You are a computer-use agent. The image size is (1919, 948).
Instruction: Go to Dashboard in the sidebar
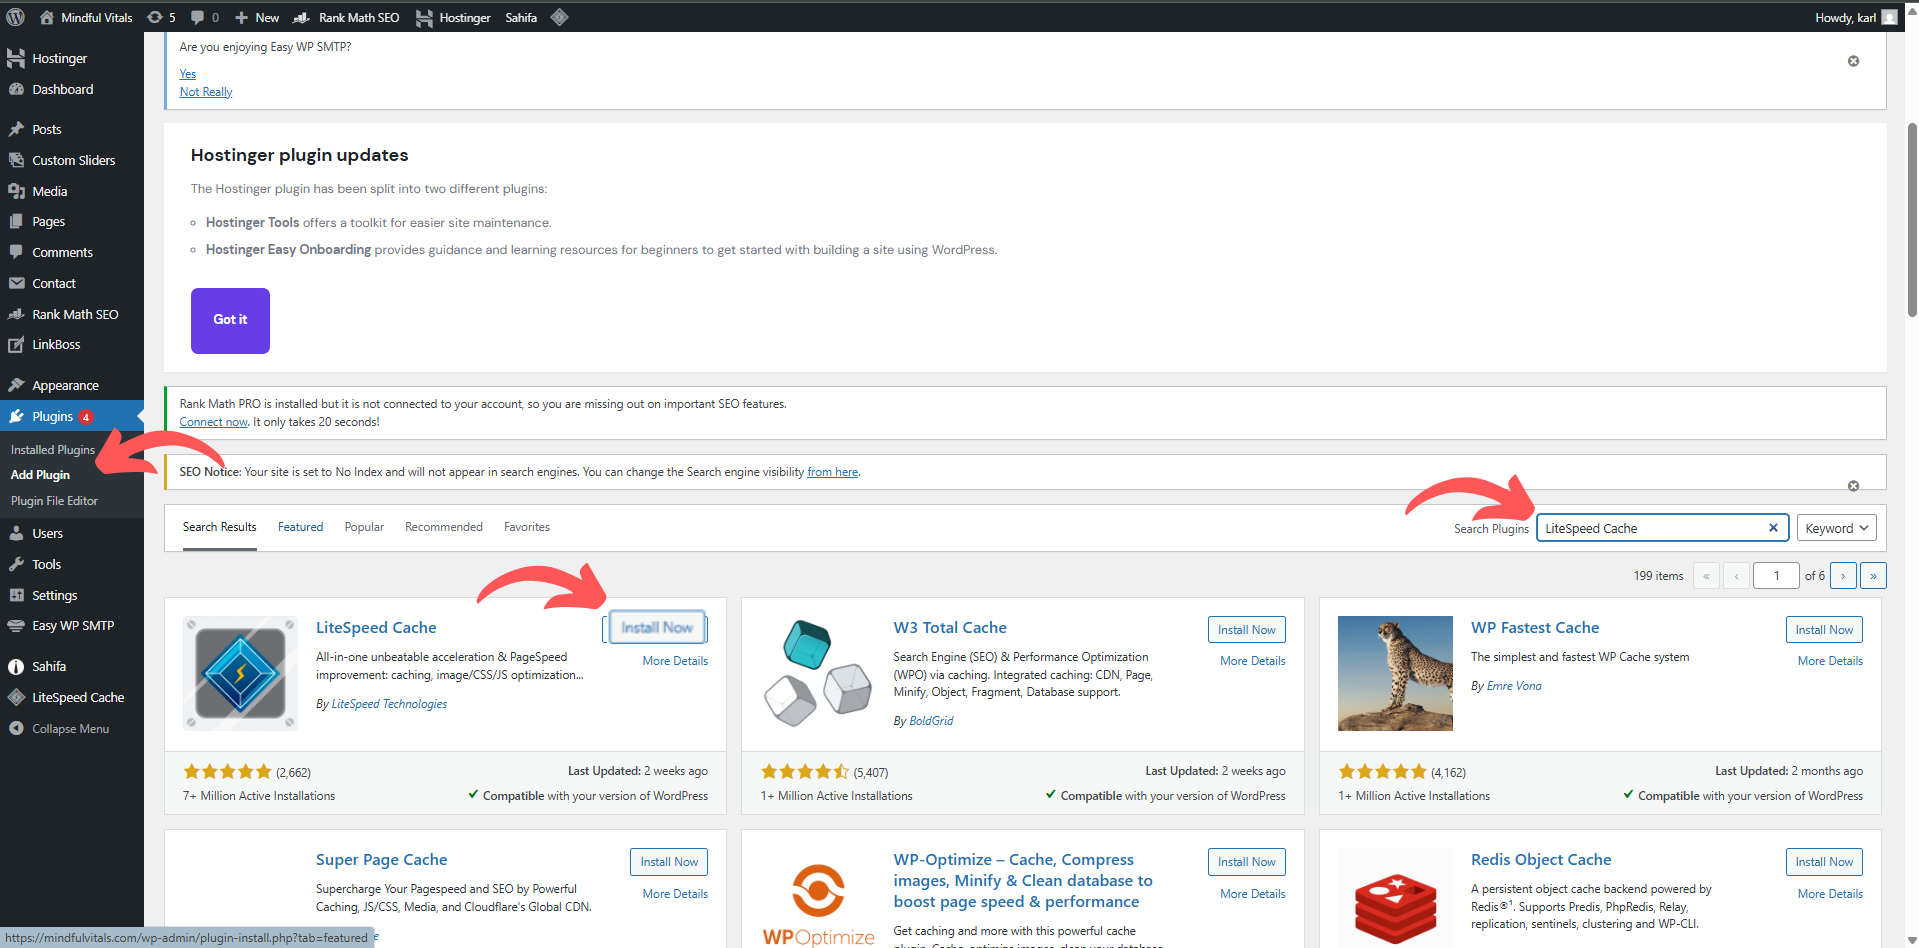tap(72, 89)
